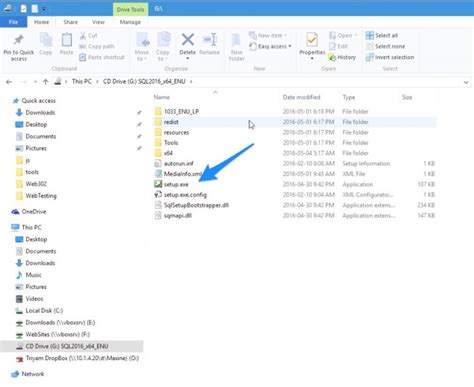Click Paste shortcut in Clipboard group
Screen dimensions: 474x387
102,57
